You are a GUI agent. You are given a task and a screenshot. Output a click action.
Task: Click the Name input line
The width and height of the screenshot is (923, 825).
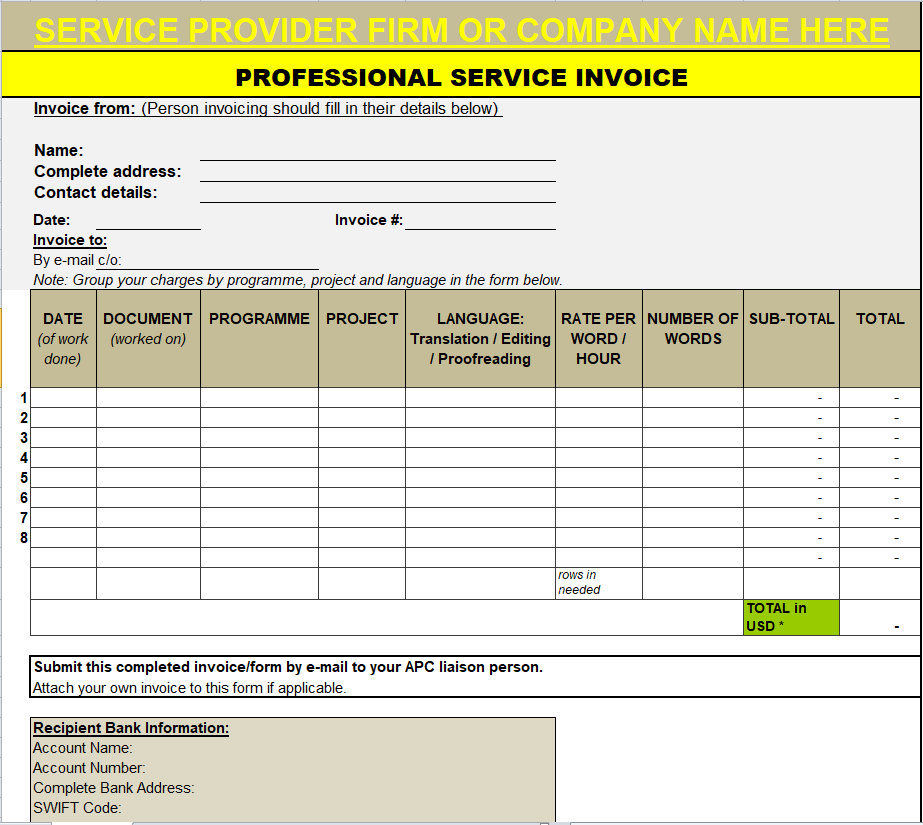(377, 151)
